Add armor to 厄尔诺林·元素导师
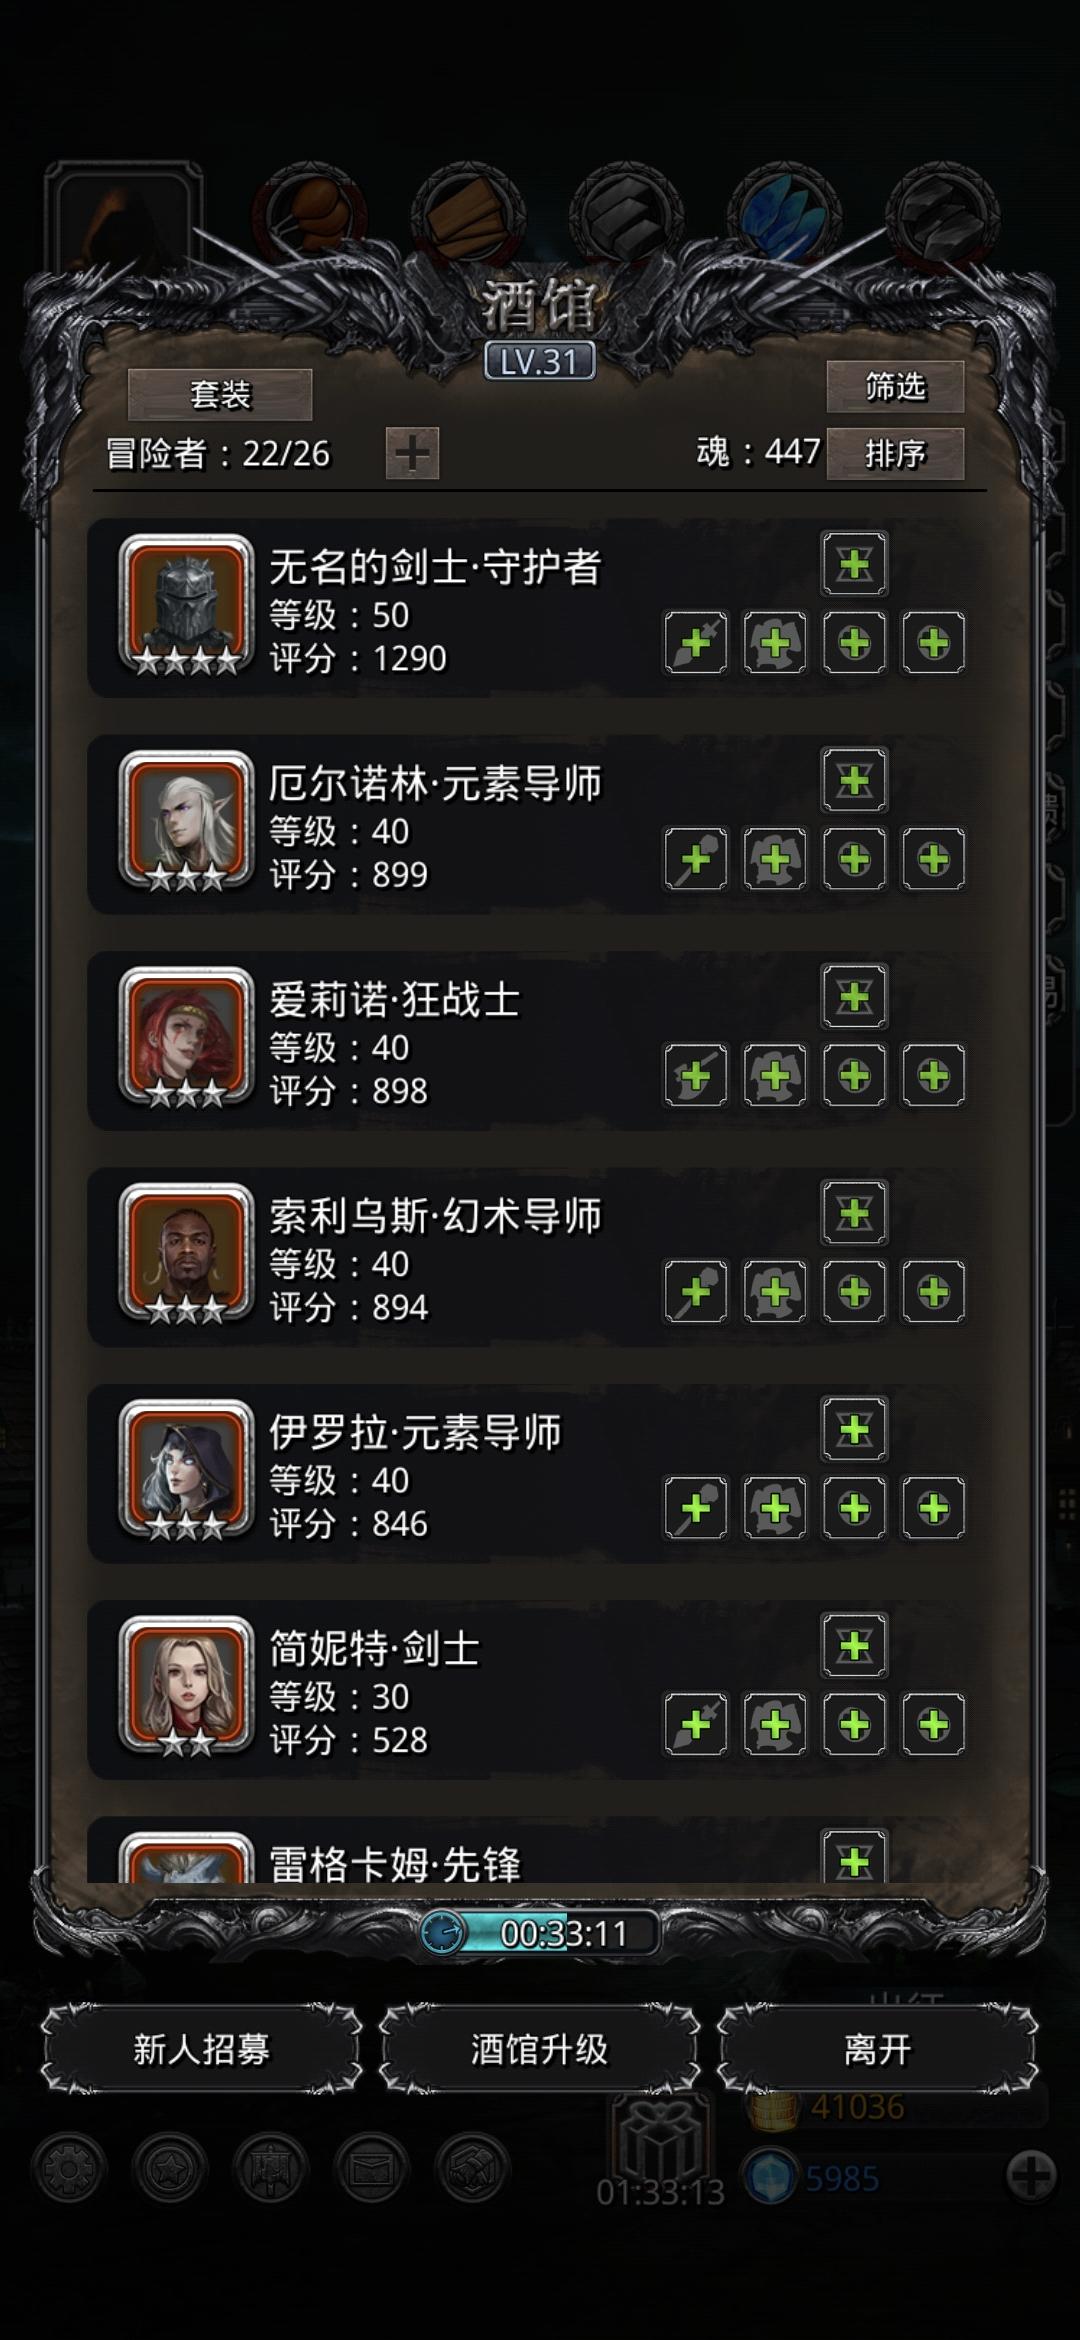Screen dimensions: 1080x2340 (x=775, y=859)
